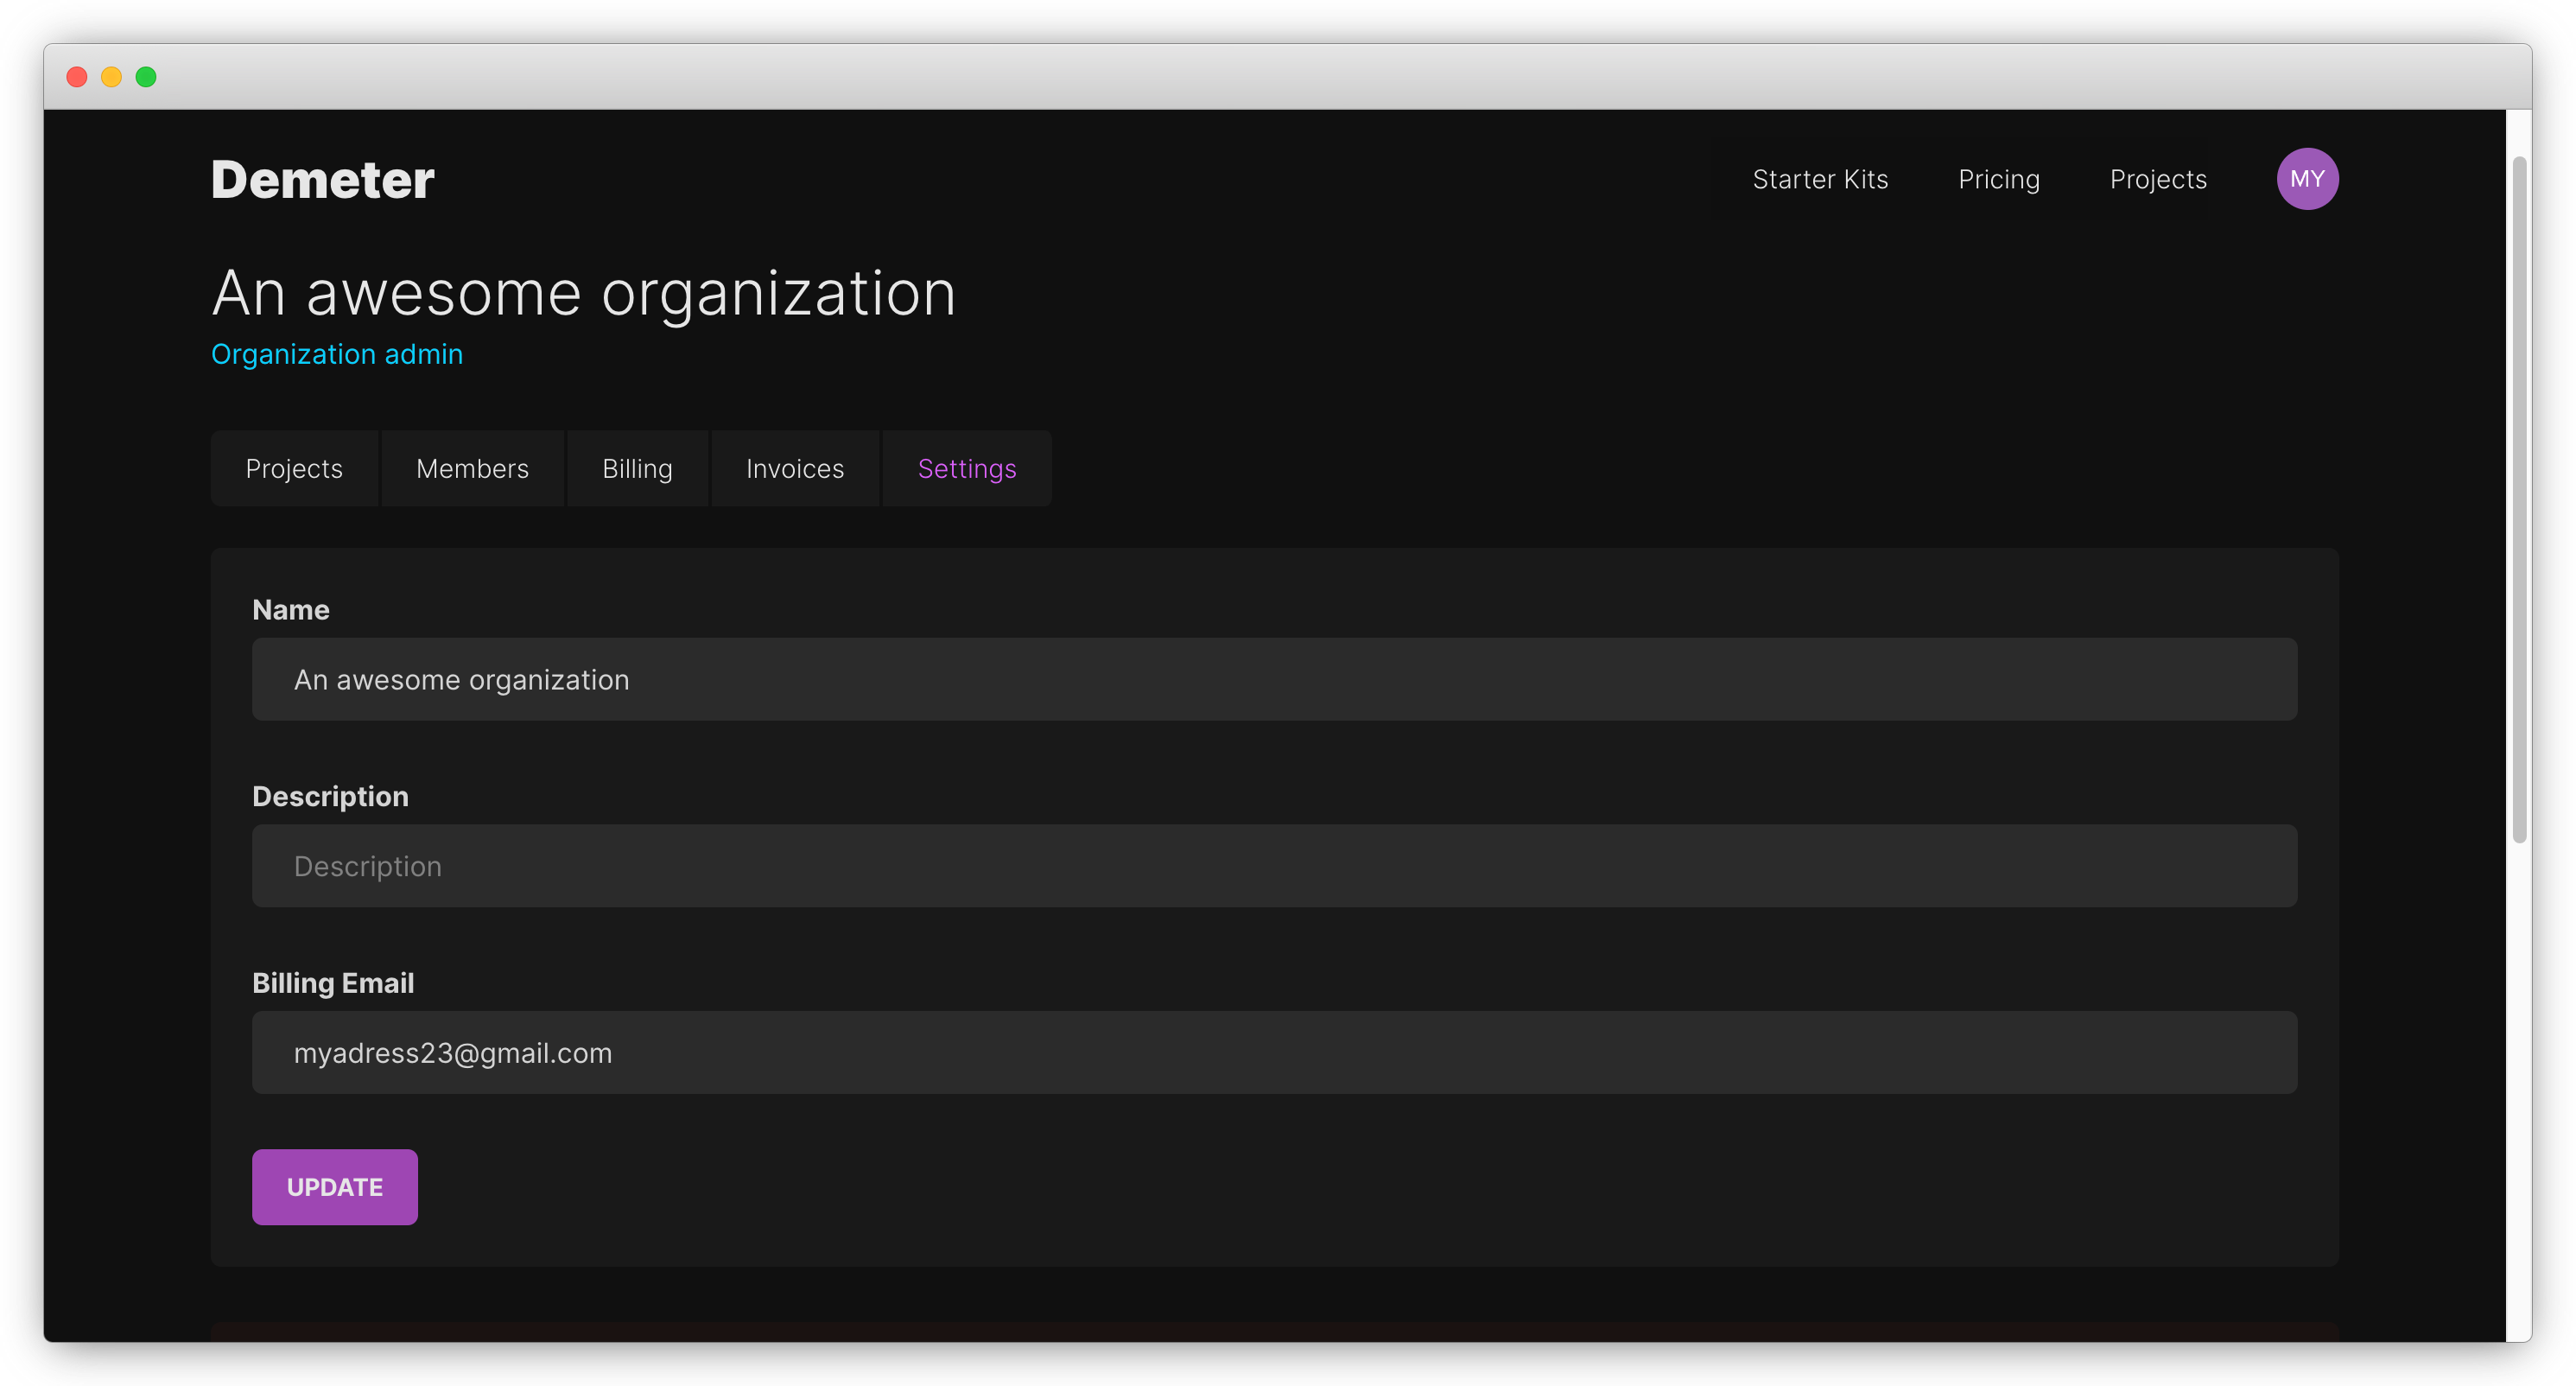This screenshot has height=1386, width=2576.
Task: Open the MY user avatar menu
Action: click(x=2307, y=179)
